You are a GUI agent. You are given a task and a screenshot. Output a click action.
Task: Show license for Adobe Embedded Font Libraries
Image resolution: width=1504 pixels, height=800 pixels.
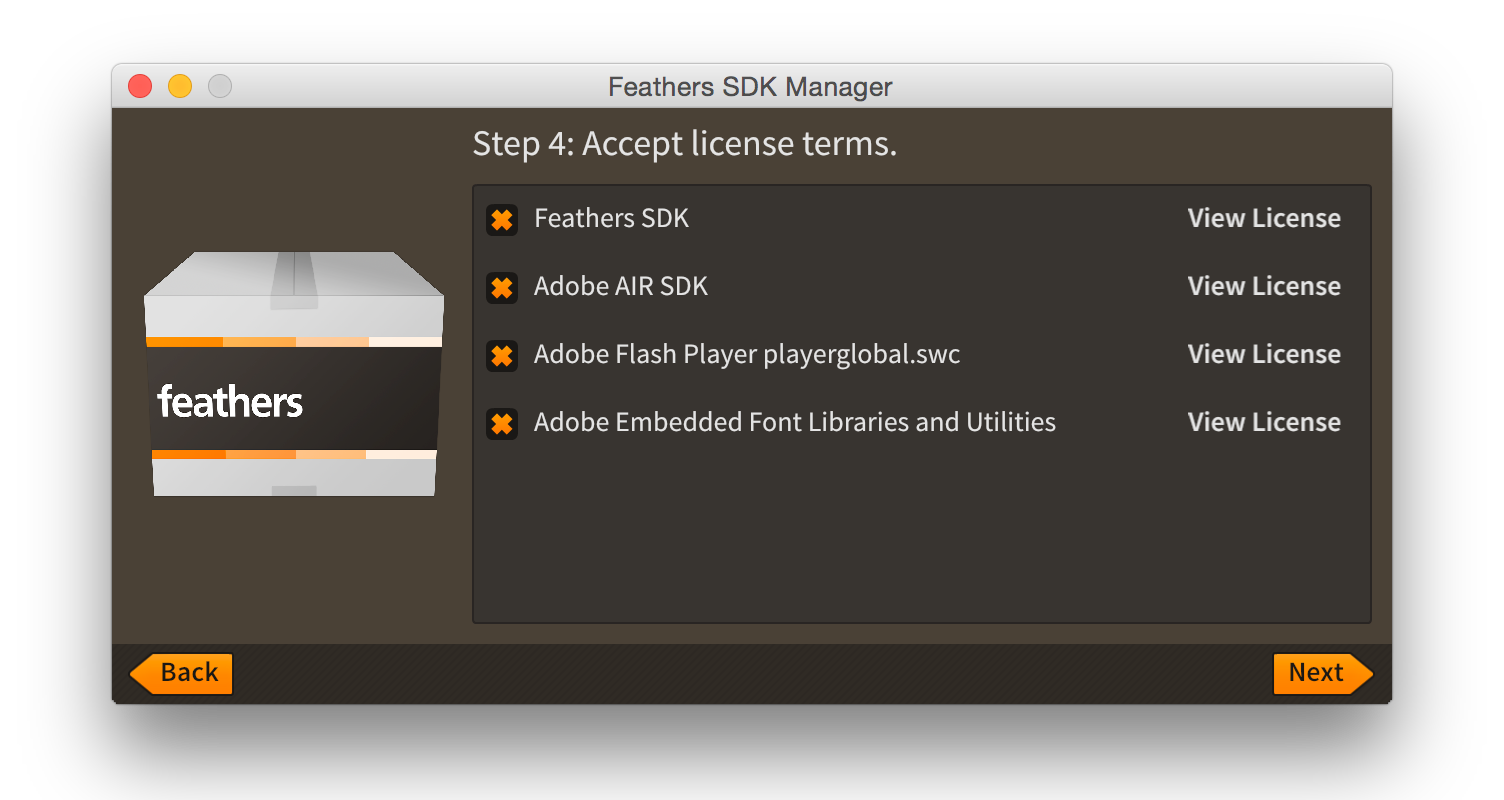(1264, 422)
